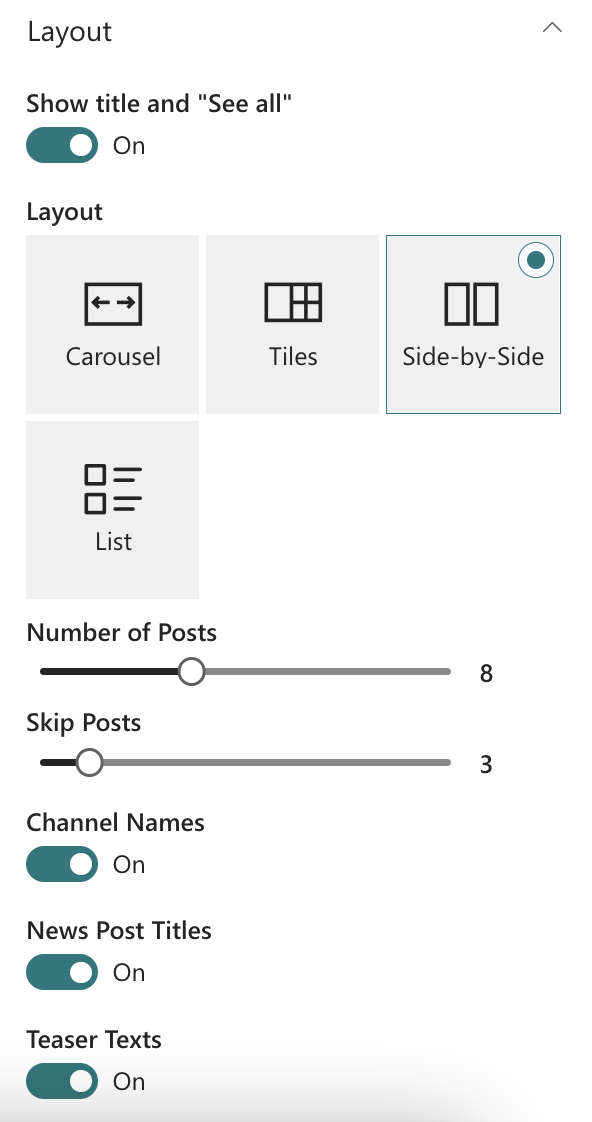
Task: Click the Layout section header title
Action: [x=69, y=31]
